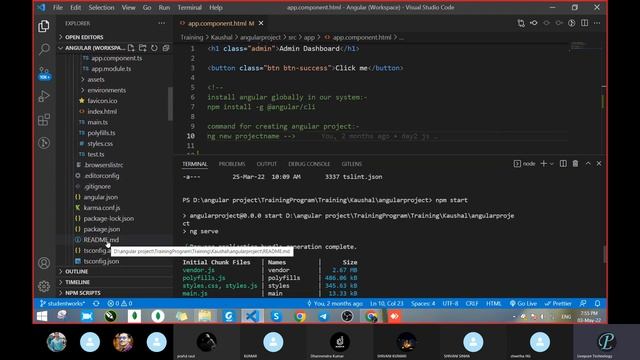The height and width of the screenshot is (360, 640).
Task: Open Skype from taskbar
Action: coord(276,316)
